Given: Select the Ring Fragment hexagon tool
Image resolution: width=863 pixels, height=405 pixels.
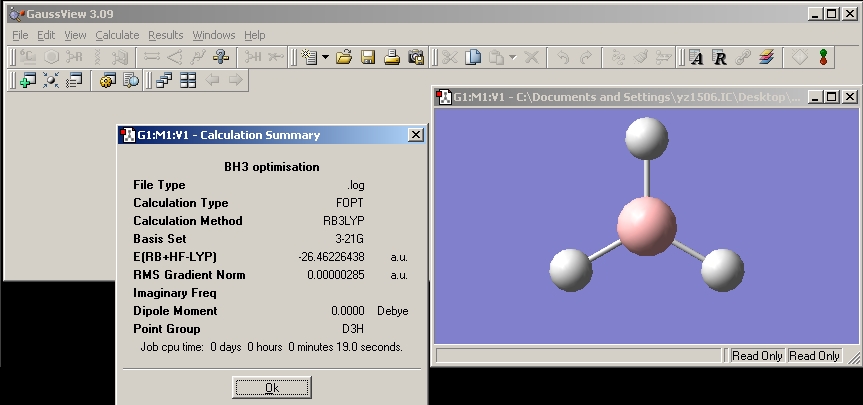Looking at the screenshot, I should tap(51, 57).
